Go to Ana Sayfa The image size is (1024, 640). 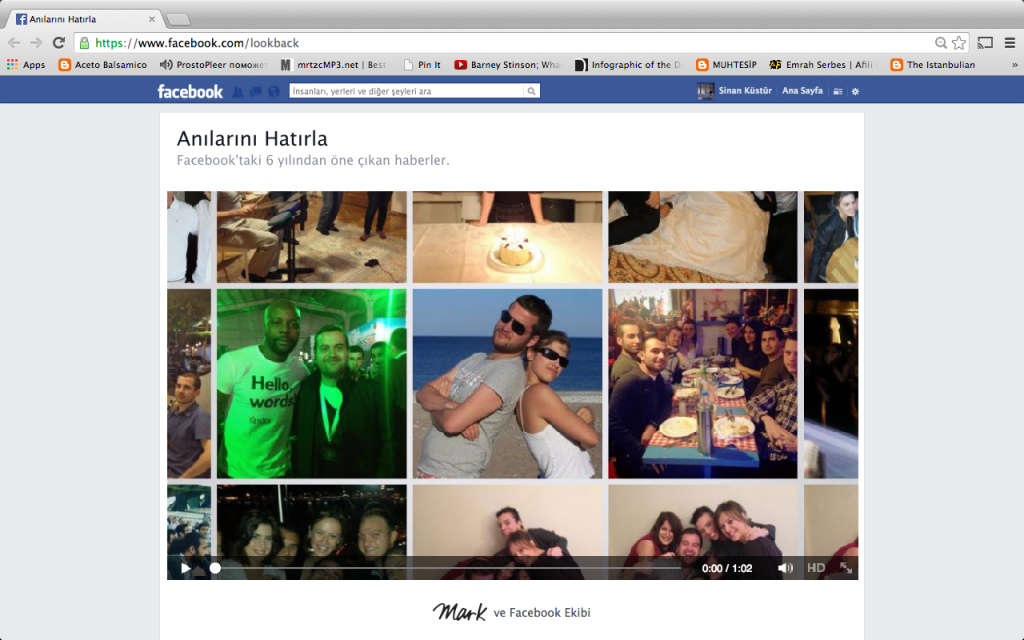[802, 90]
